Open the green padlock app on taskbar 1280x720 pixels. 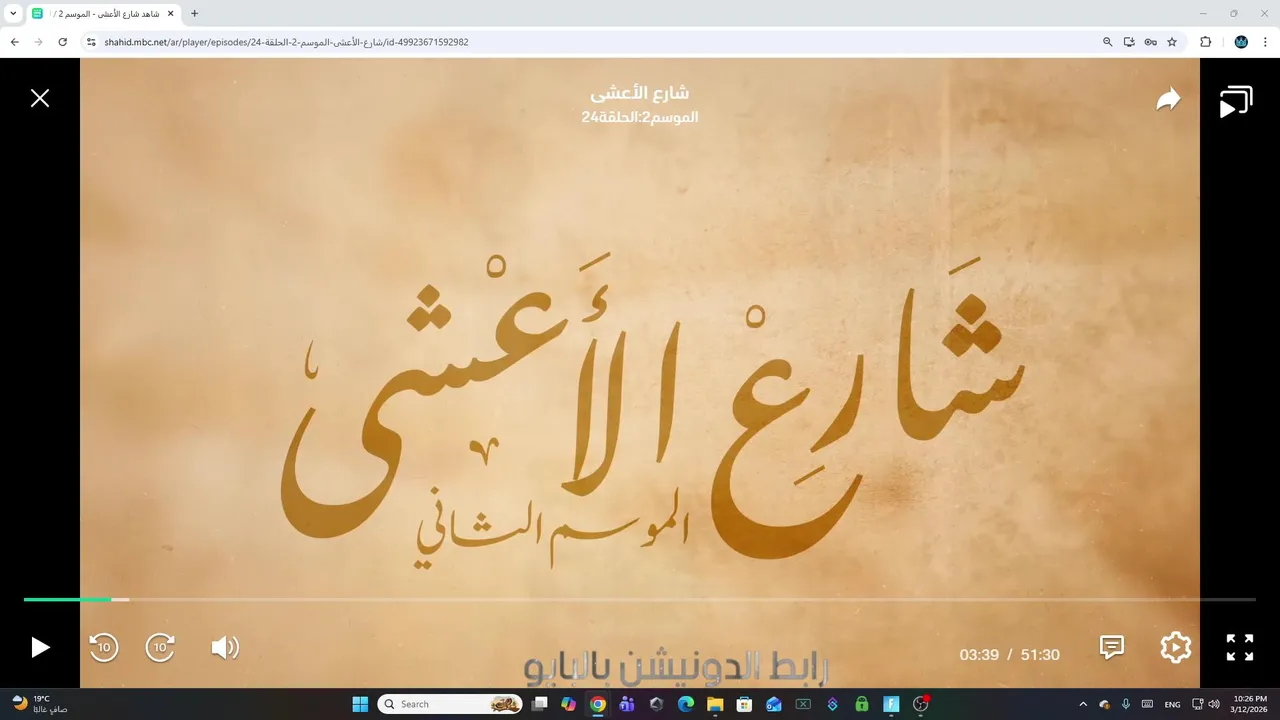point(862,704)
